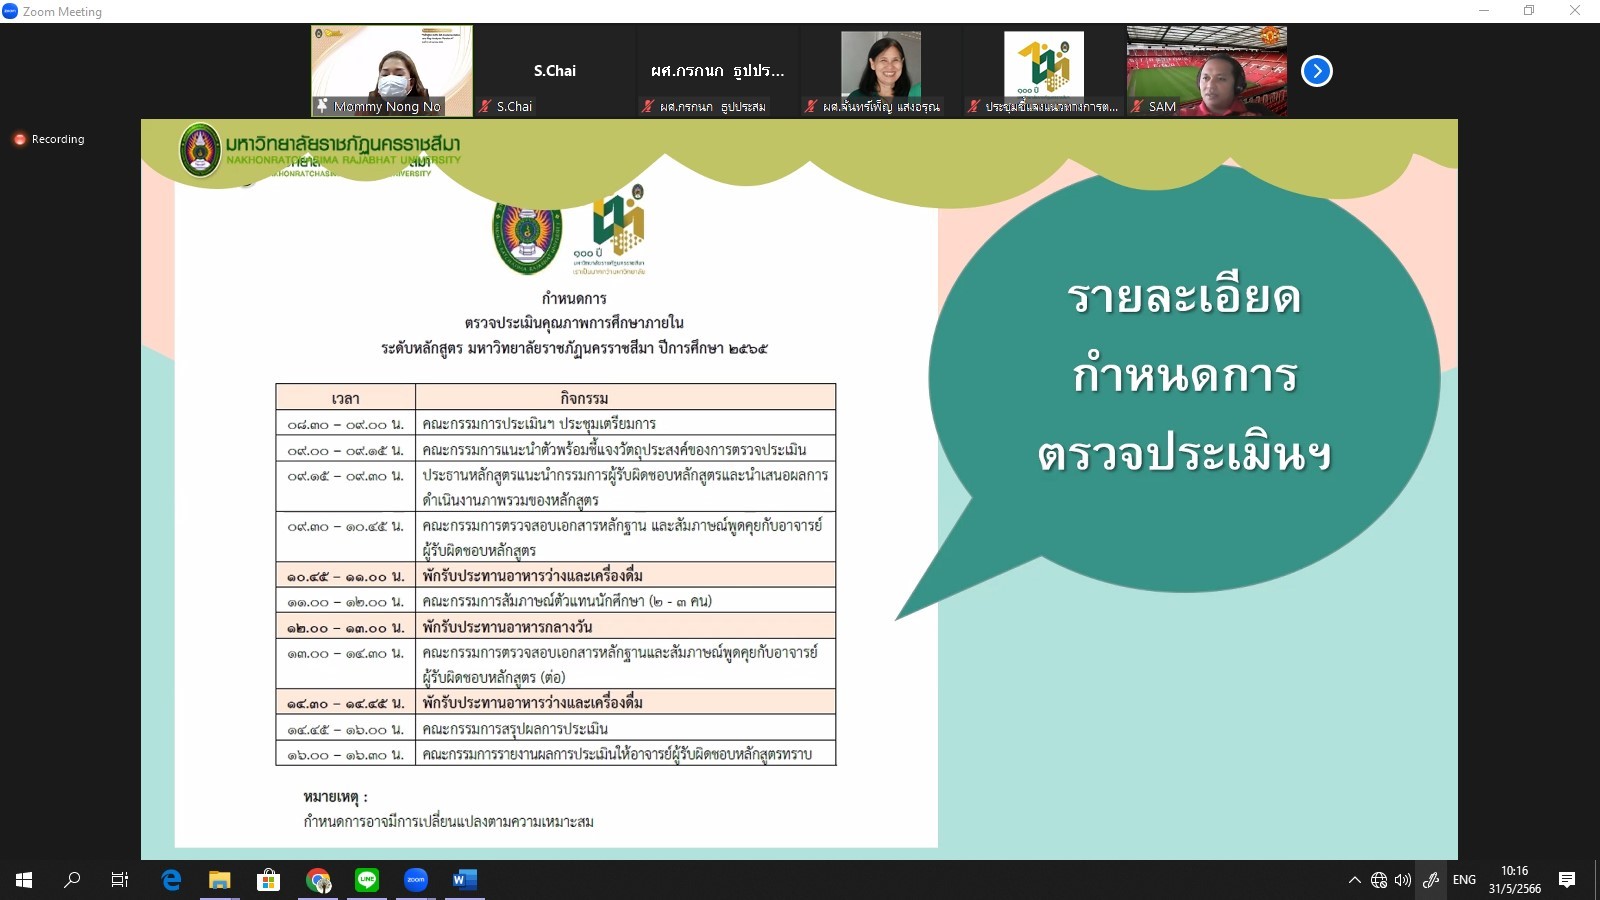This screenshot has width=1600, height=900.
Task: Open the LINE app in taskbar
Action: [367, 880]
